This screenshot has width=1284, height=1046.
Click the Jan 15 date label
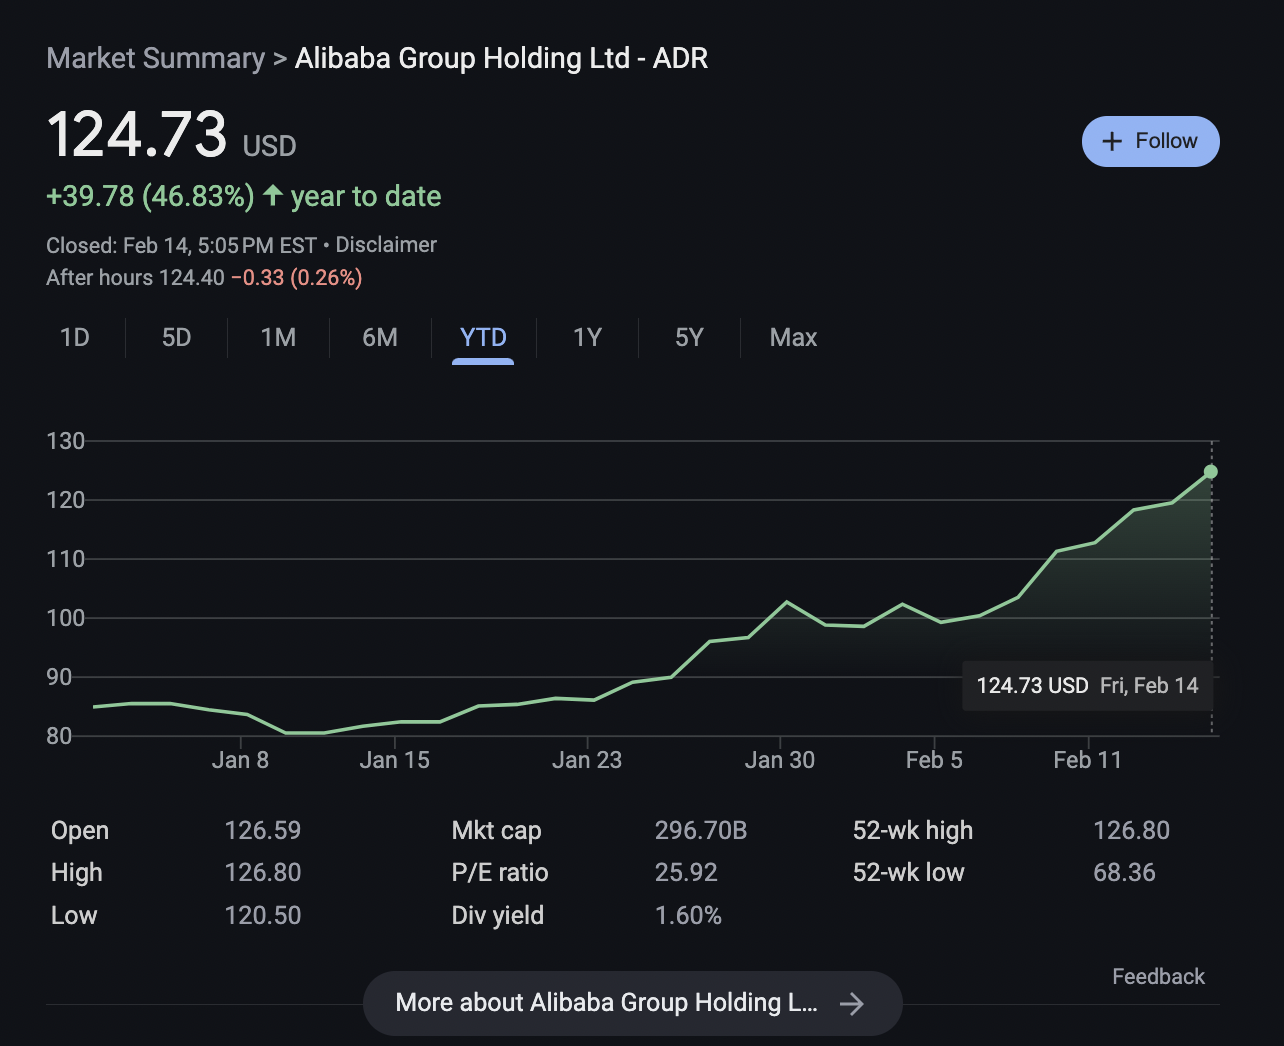coord(395,760)
